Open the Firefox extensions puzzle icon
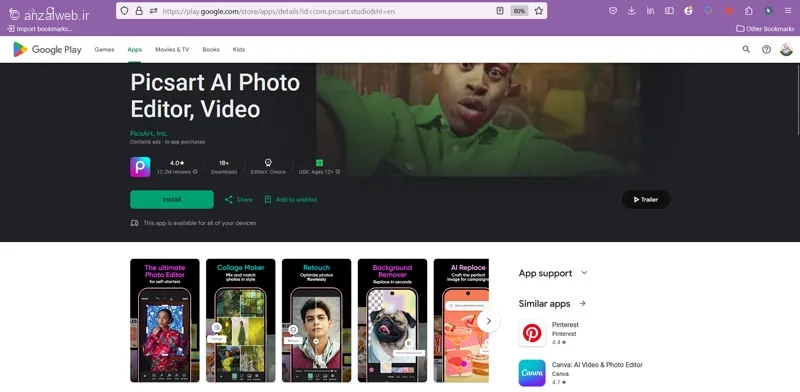 click(x=748, y=11)
